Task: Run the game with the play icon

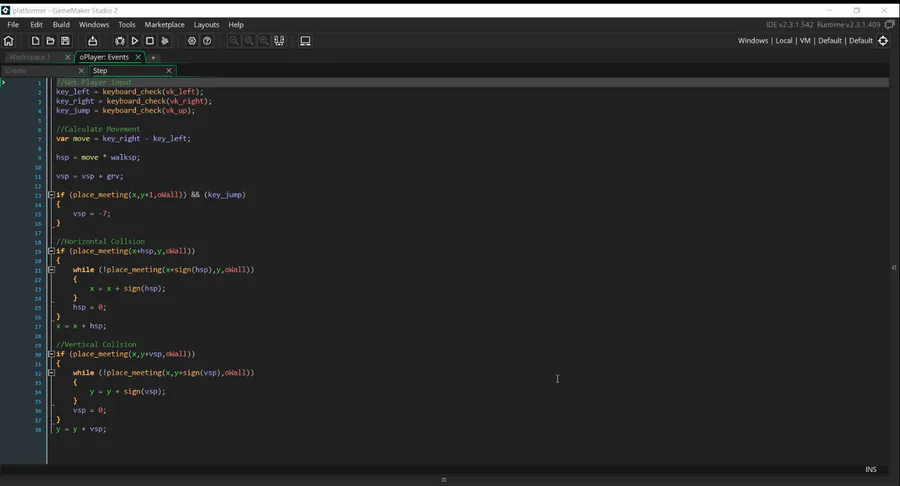Action: pyautogui.click(x=135, y=41)
